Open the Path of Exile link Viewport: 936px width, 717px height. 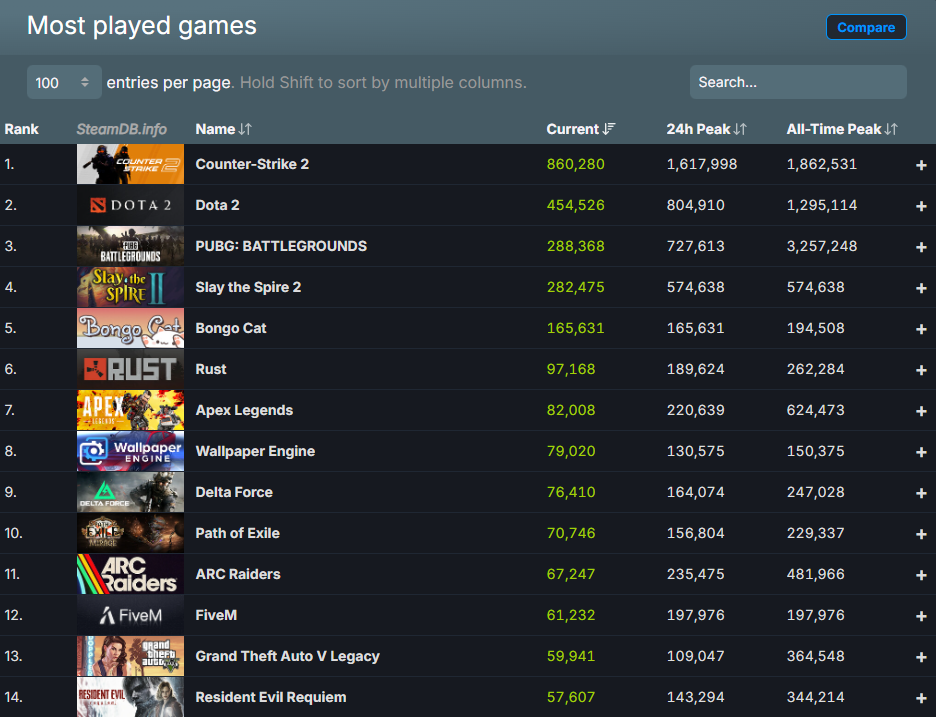(x=237, y=533)
